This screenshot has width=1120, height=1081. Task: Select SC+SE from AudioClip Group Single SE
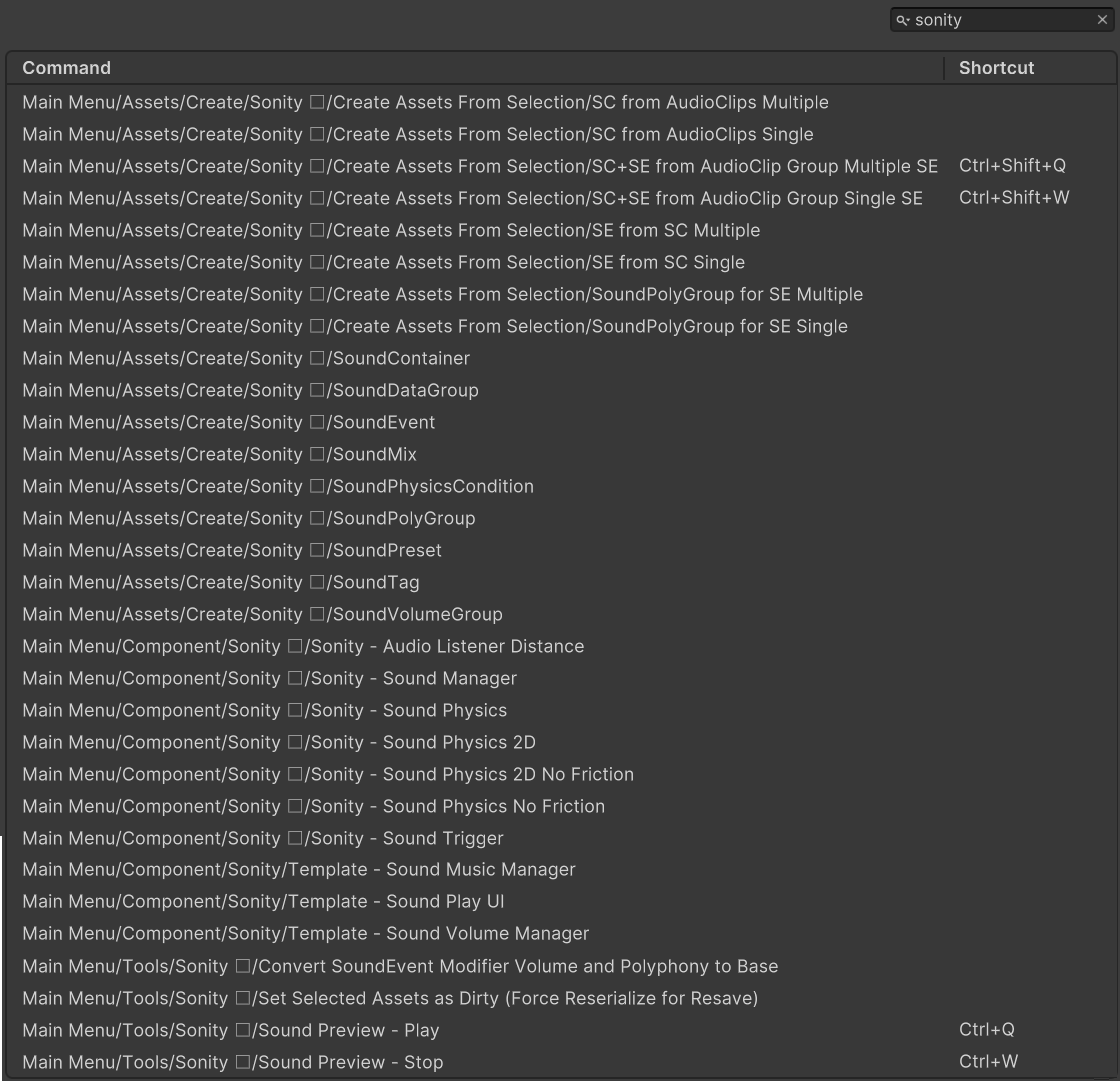click(560, 198)
